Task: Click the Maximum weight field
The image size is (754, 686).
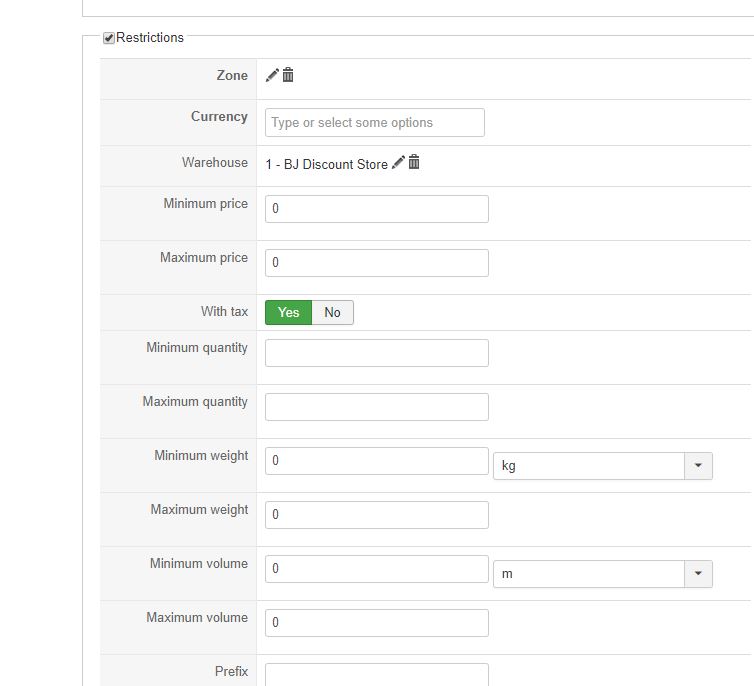Action: tap(376, 515)
